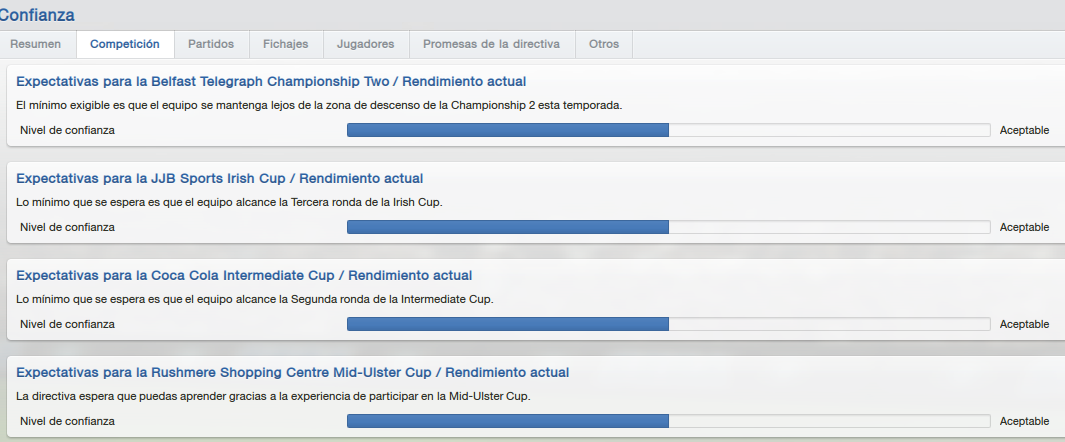Image resolution: width=1065 pixels, height=442 pixels.
Task: Open the Resumen tab
Action: click(x=35, y=44)
